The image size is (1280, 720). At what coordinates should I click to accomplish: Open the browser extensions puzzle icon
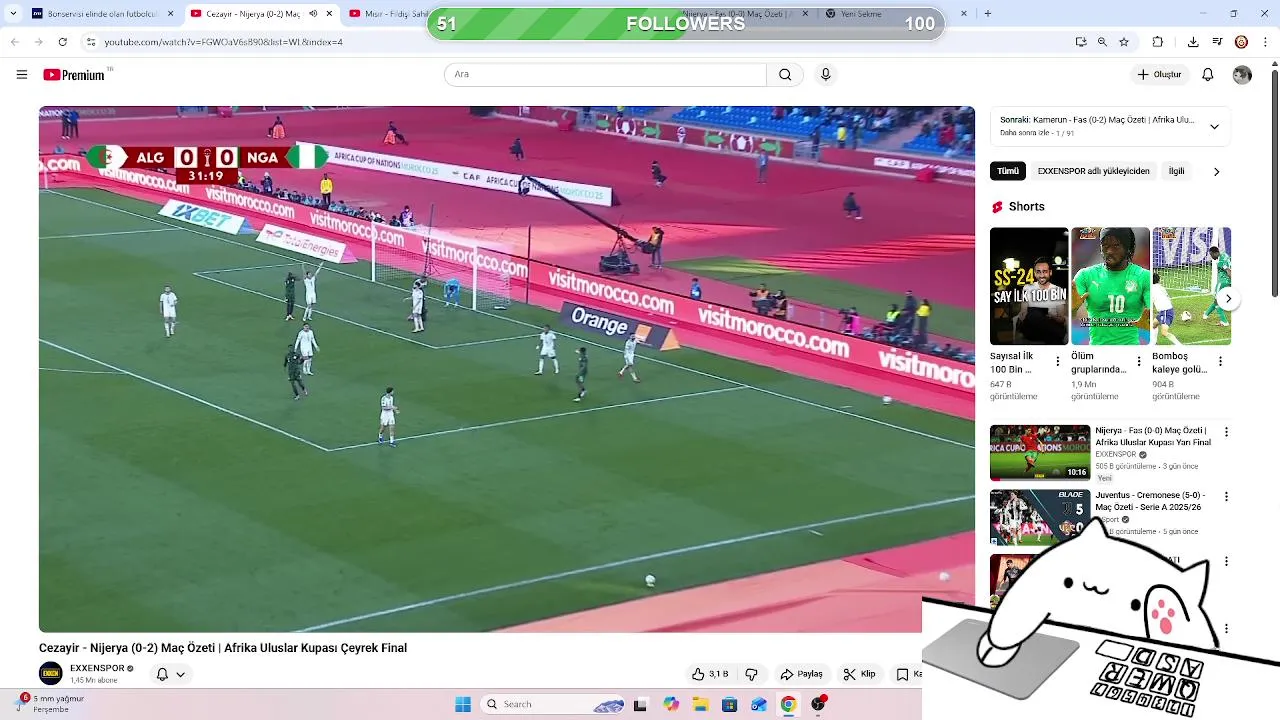tap(1158, 42)
